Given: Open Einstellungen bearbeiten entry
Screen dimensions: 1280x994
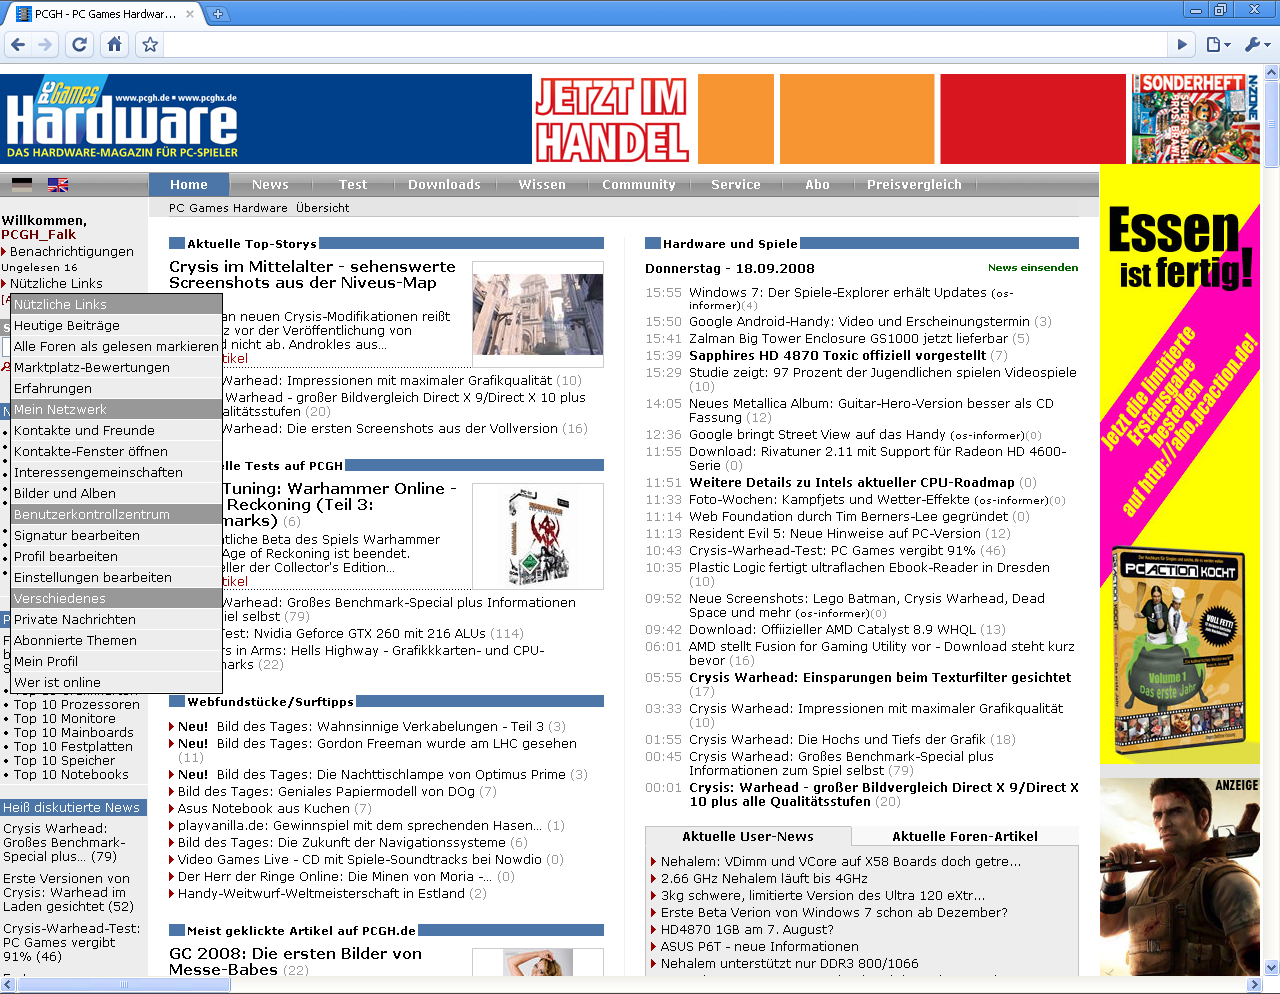Looking at the screenshot, I should click(116, 578).
